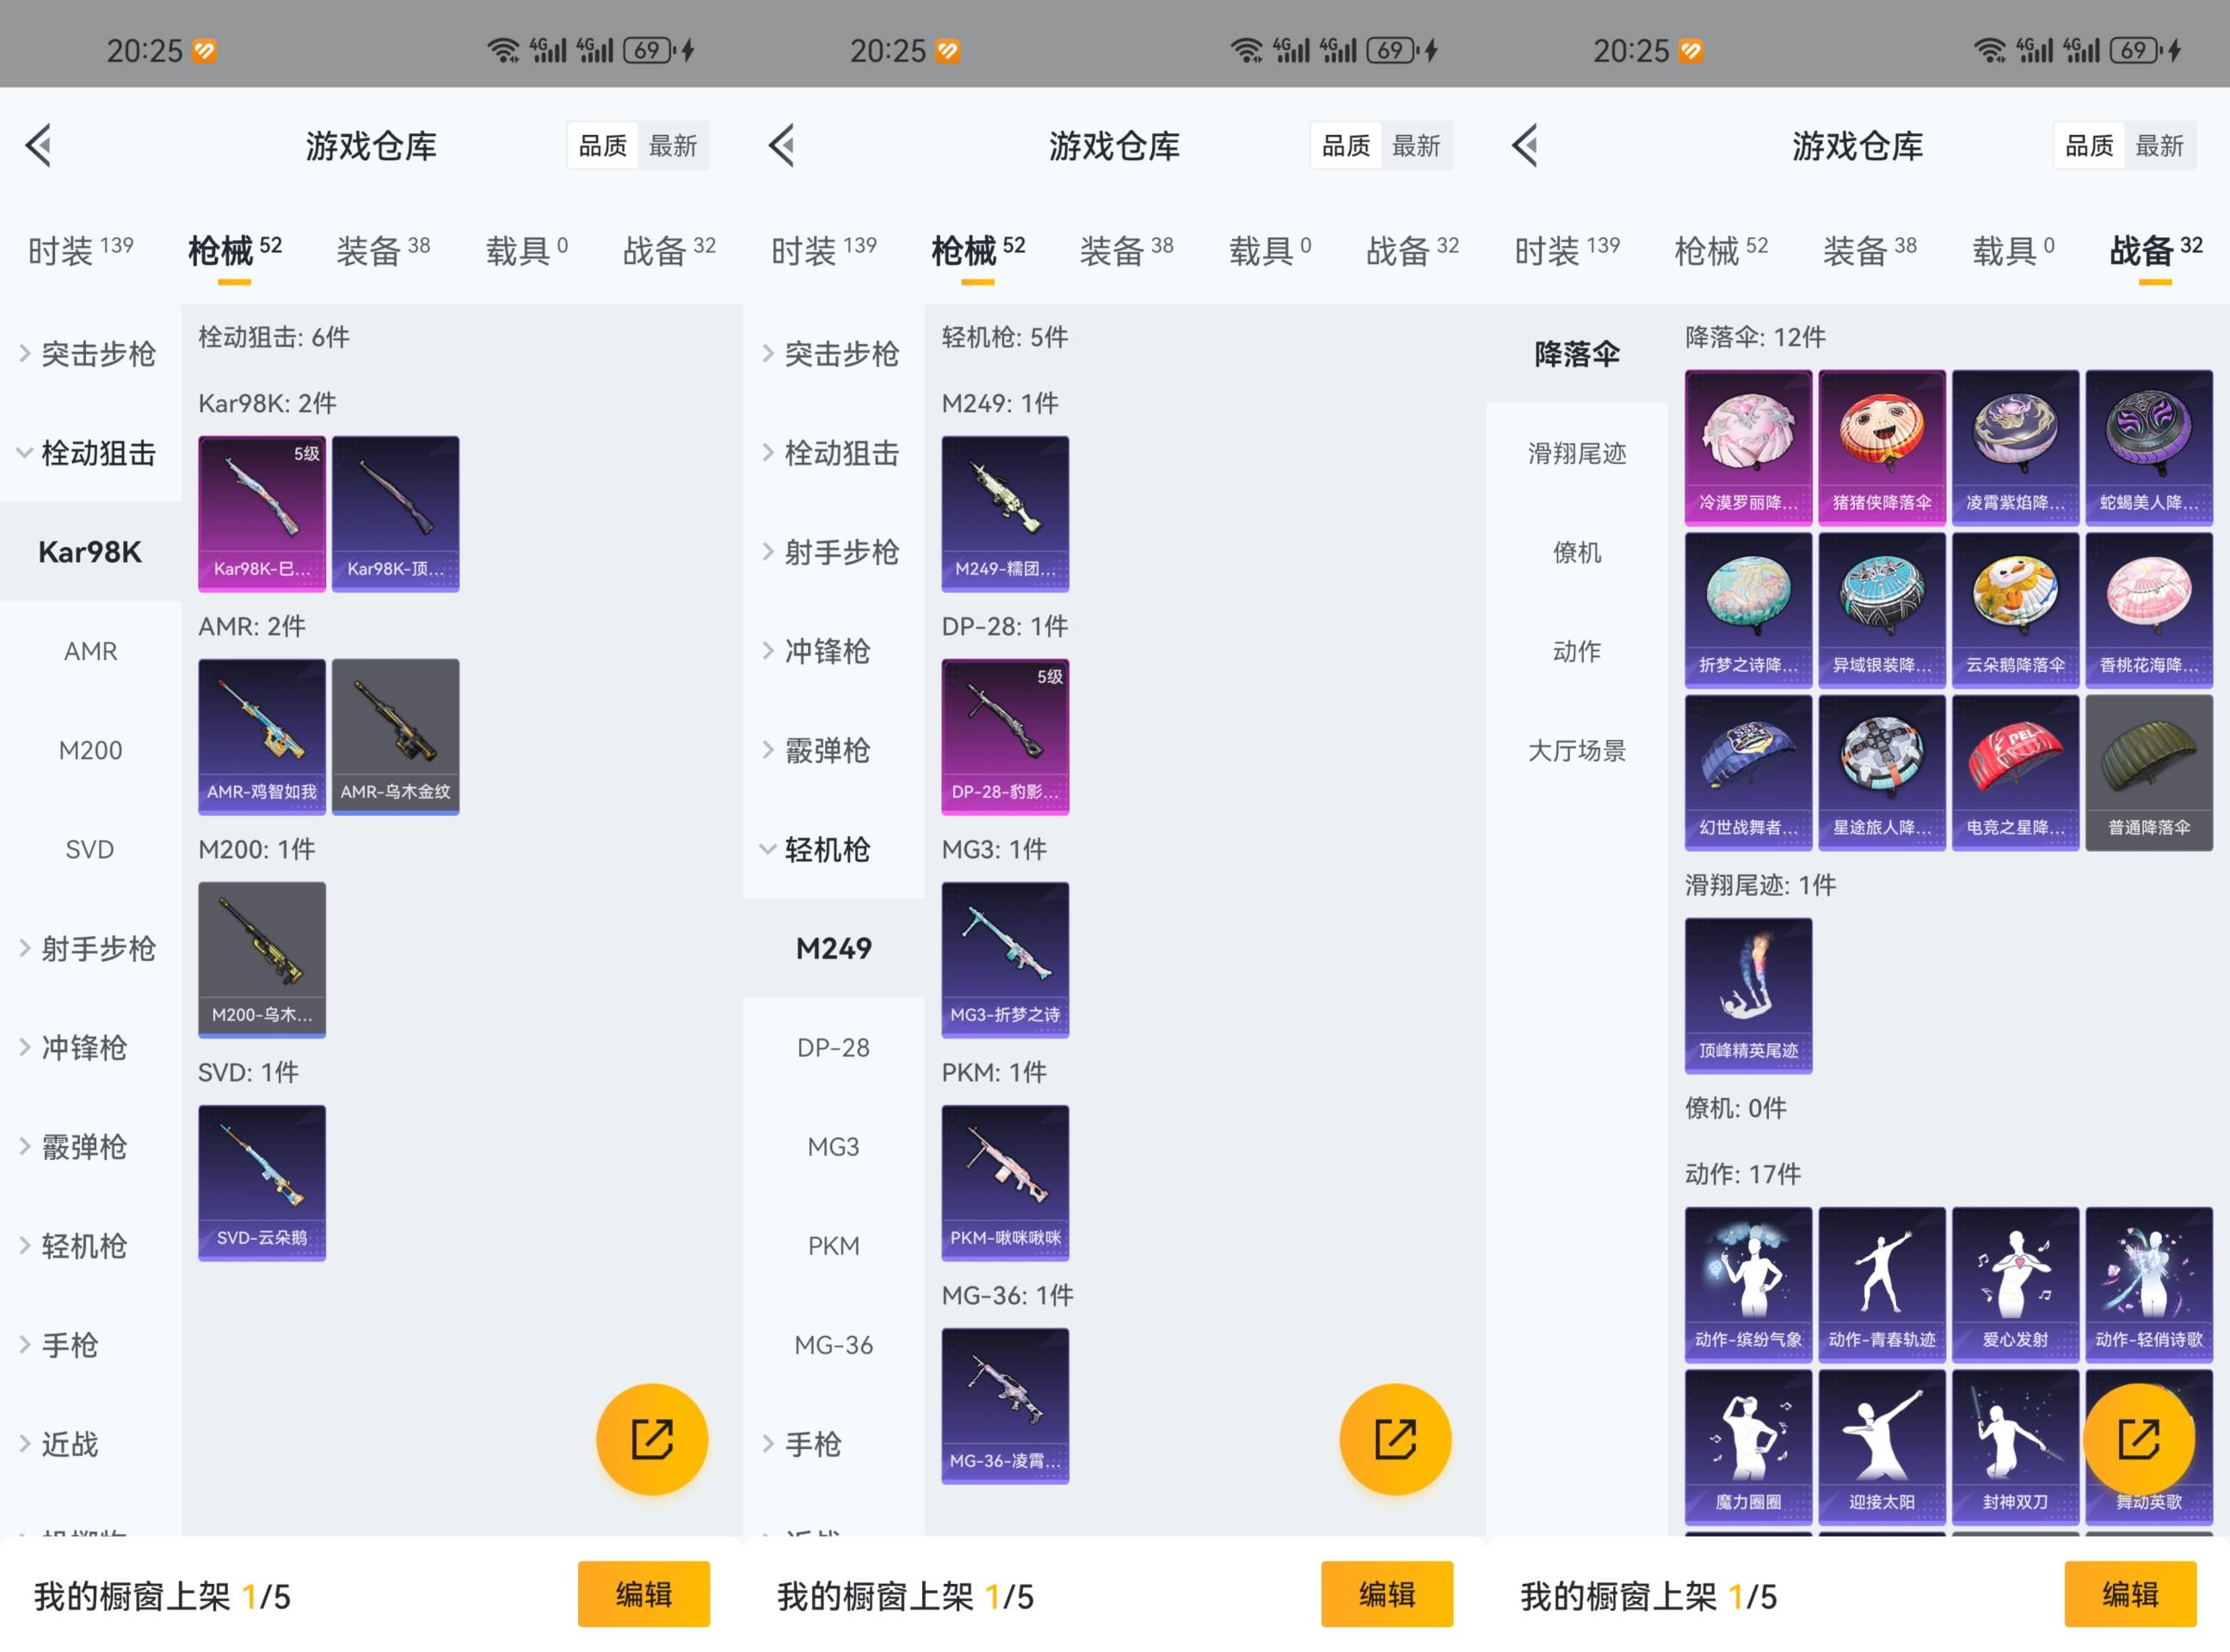Select the 封神双刀 emote
This screenshot has width=2230, height=1652.
point(2015,1447)
